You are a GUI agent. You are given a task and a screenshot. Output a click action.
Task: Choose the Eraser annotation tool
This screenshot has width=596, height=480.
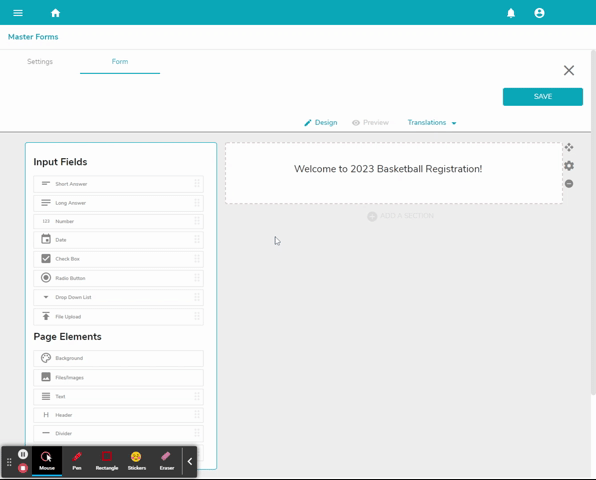tap(166, 461)
